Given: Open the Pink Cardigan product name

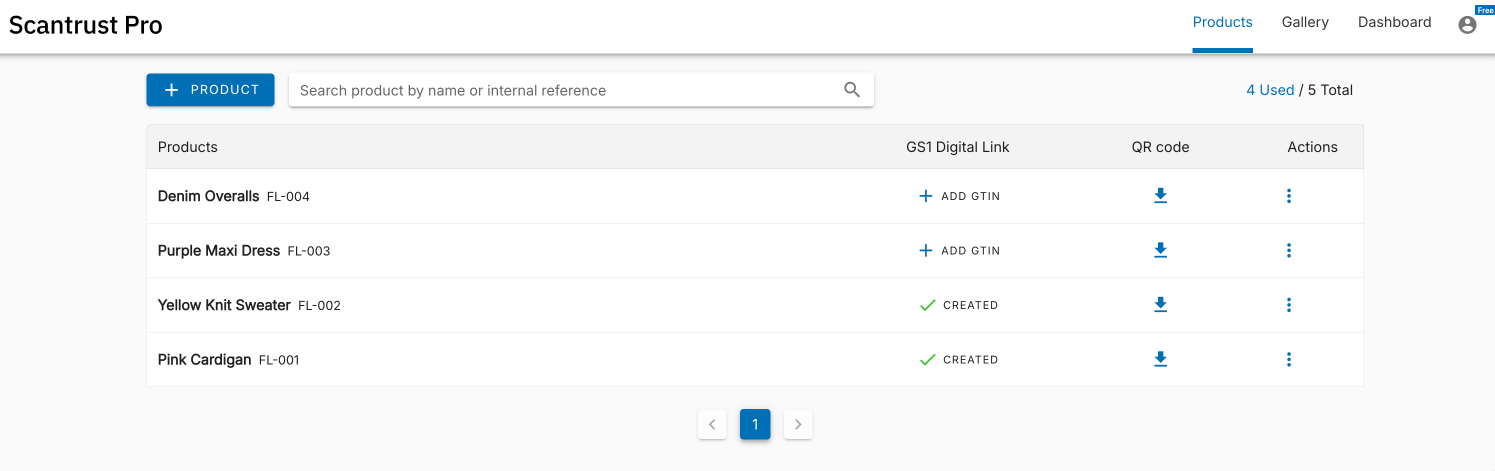Looking at the screenshot, I should [x=204, y=359].
